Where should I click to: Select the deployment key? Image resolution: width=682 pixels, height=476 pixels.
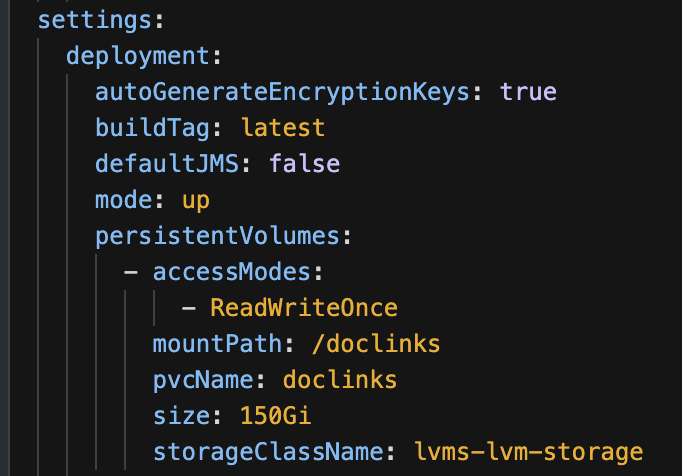[x=137, y=57]
